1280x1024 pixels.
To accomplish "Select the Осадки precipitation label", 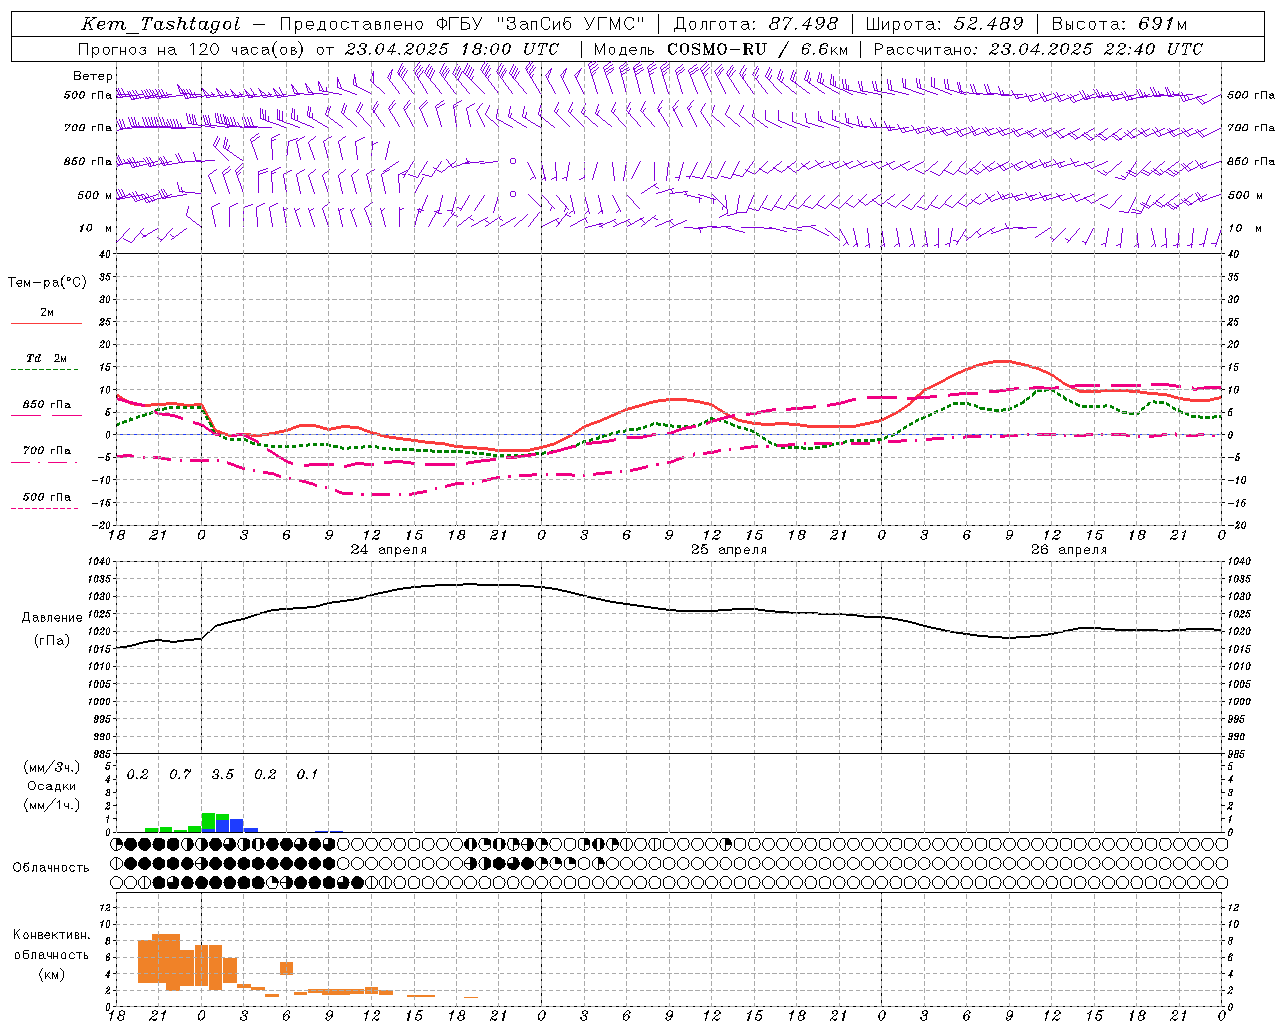I will pyautogui.click(x=51, y=786).
